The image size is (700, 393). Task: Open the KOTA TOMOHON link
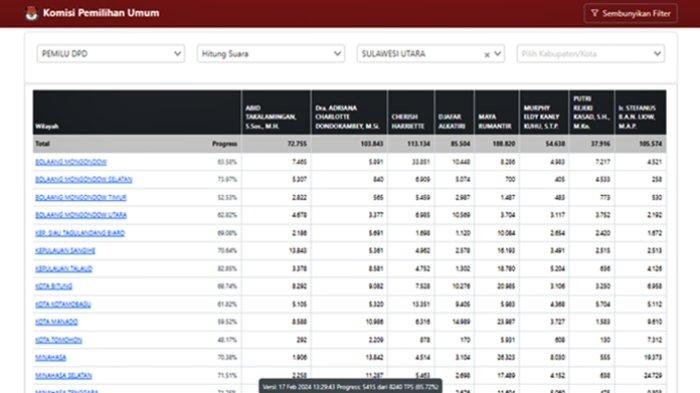[x=58, y=340]
